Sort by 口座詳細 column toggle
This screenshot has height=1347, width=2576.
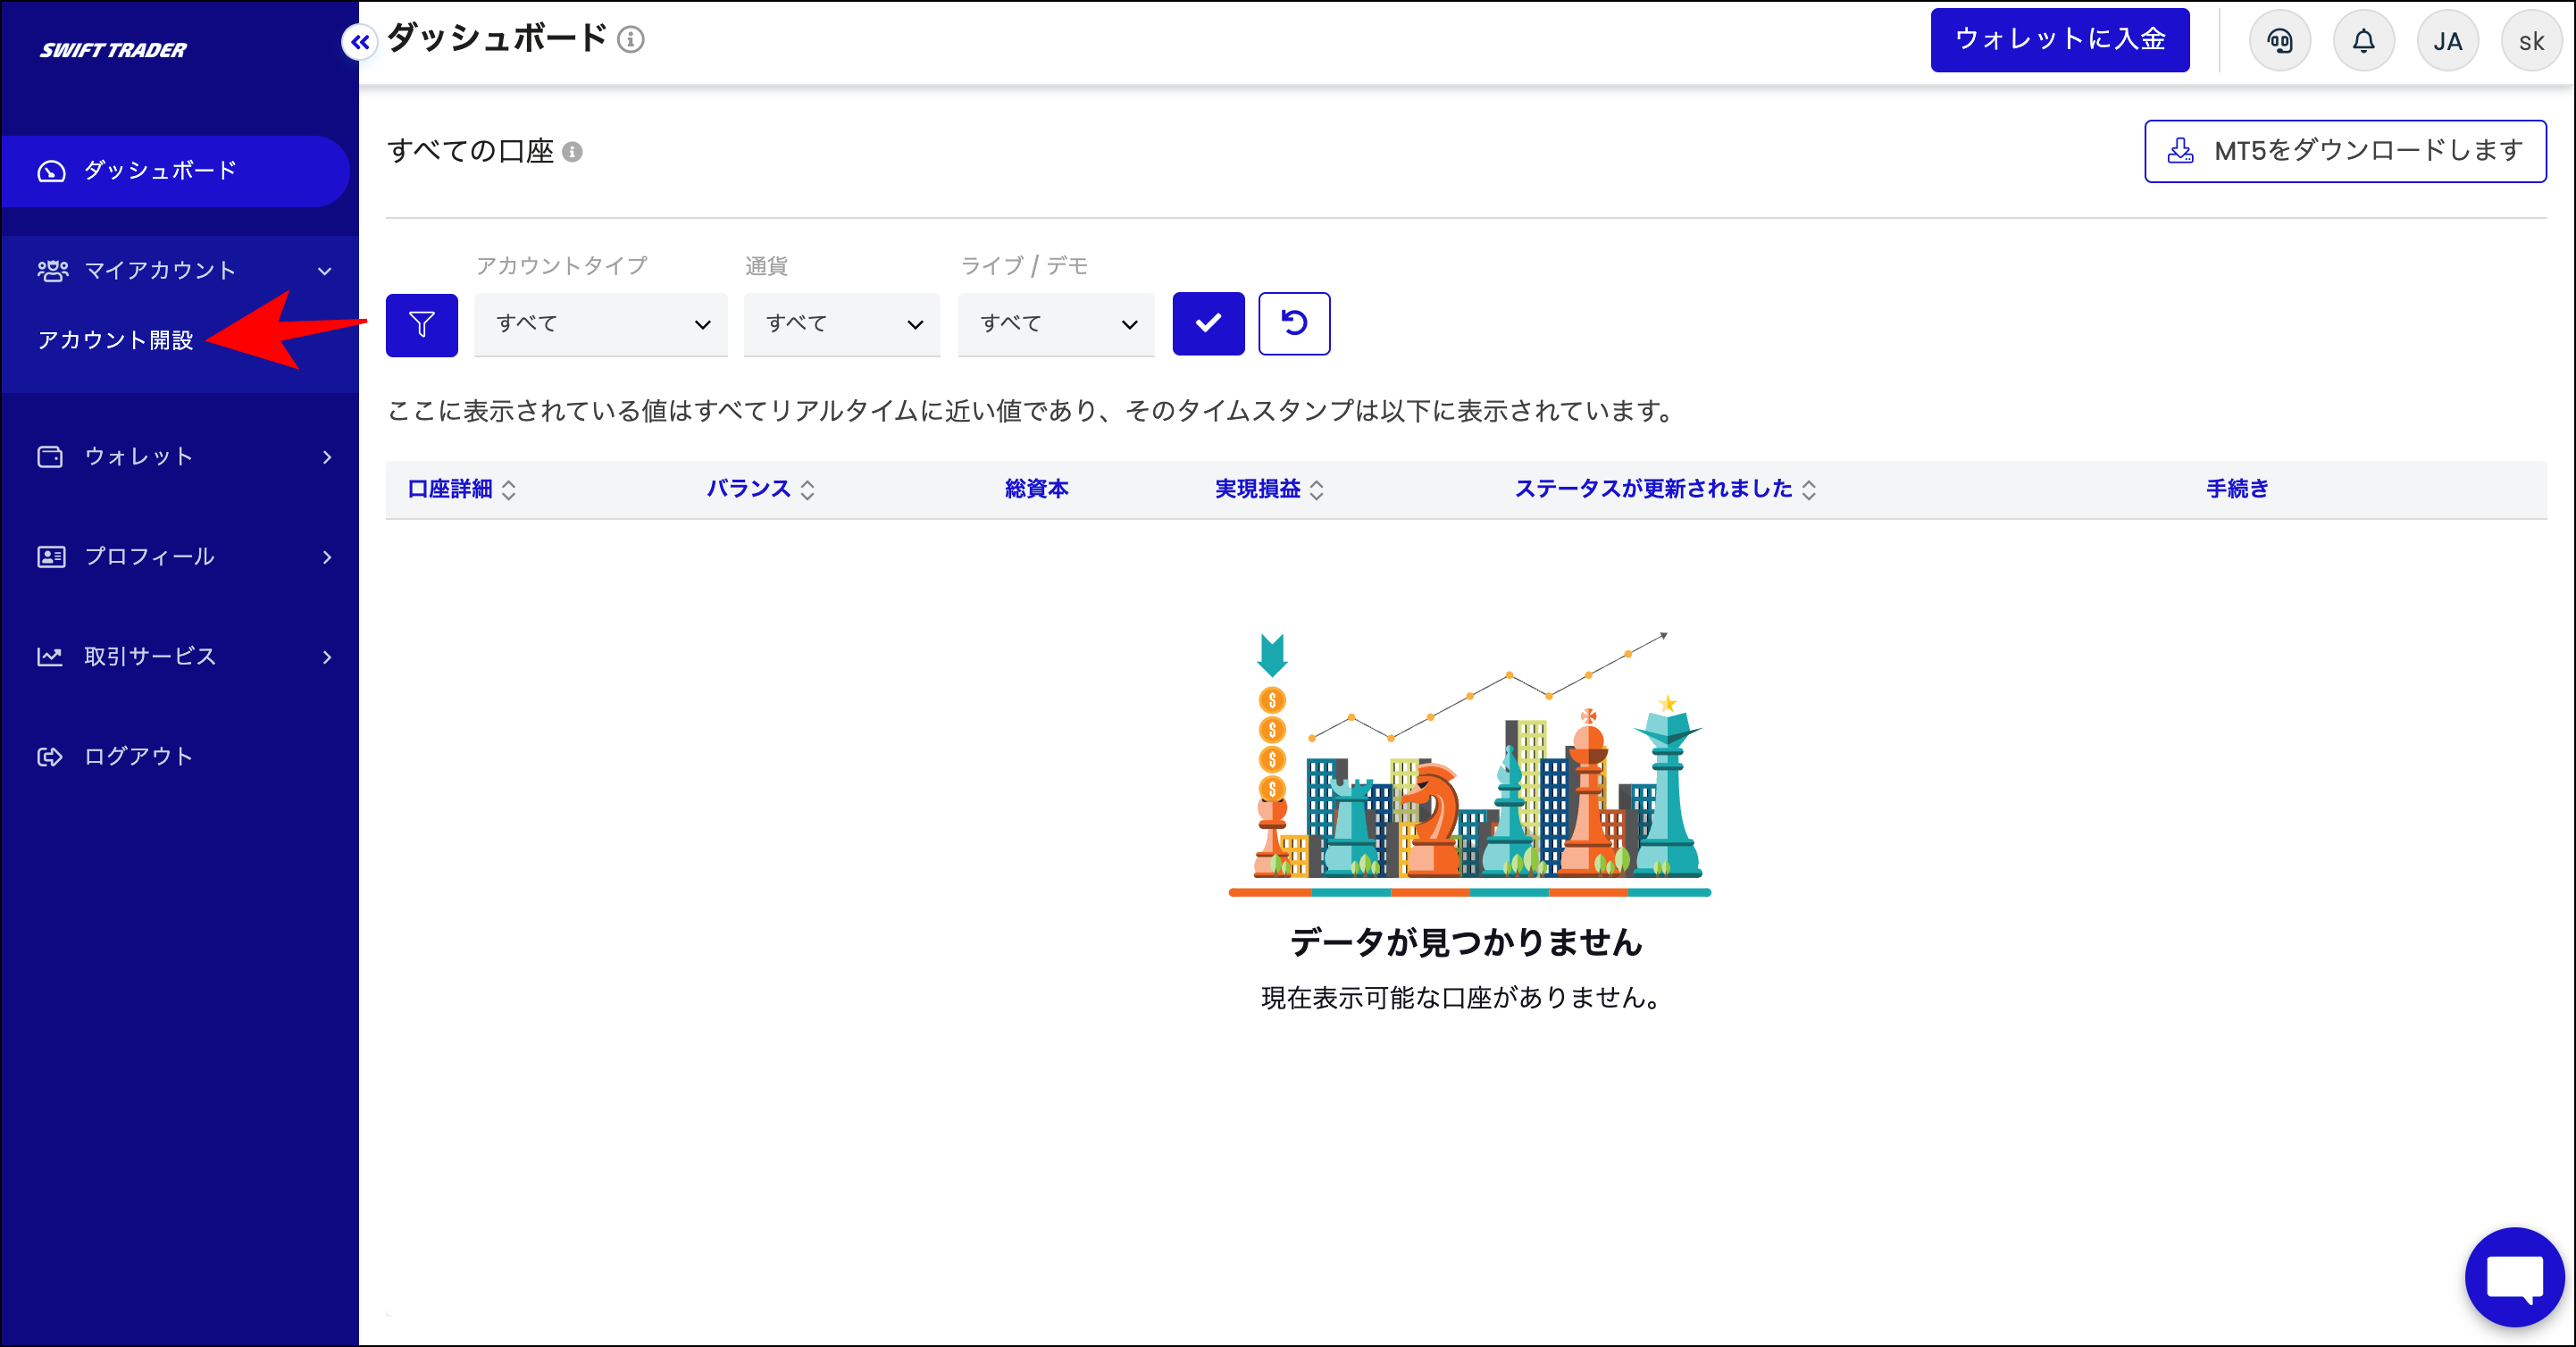point(509,489)
